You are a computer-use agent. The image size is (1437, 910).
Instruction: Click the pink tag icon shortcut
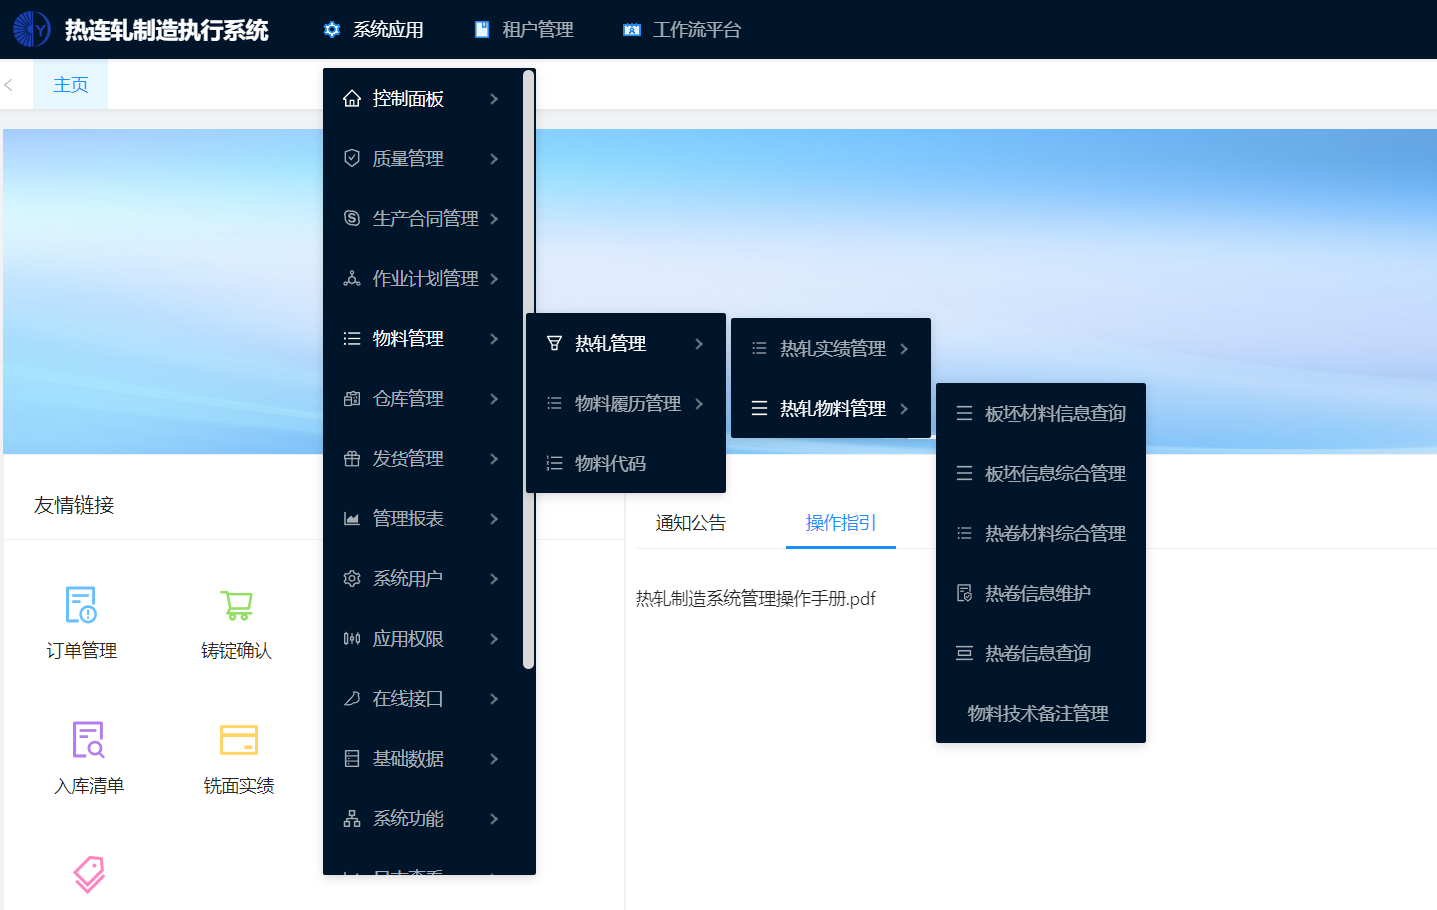(89, 873)
